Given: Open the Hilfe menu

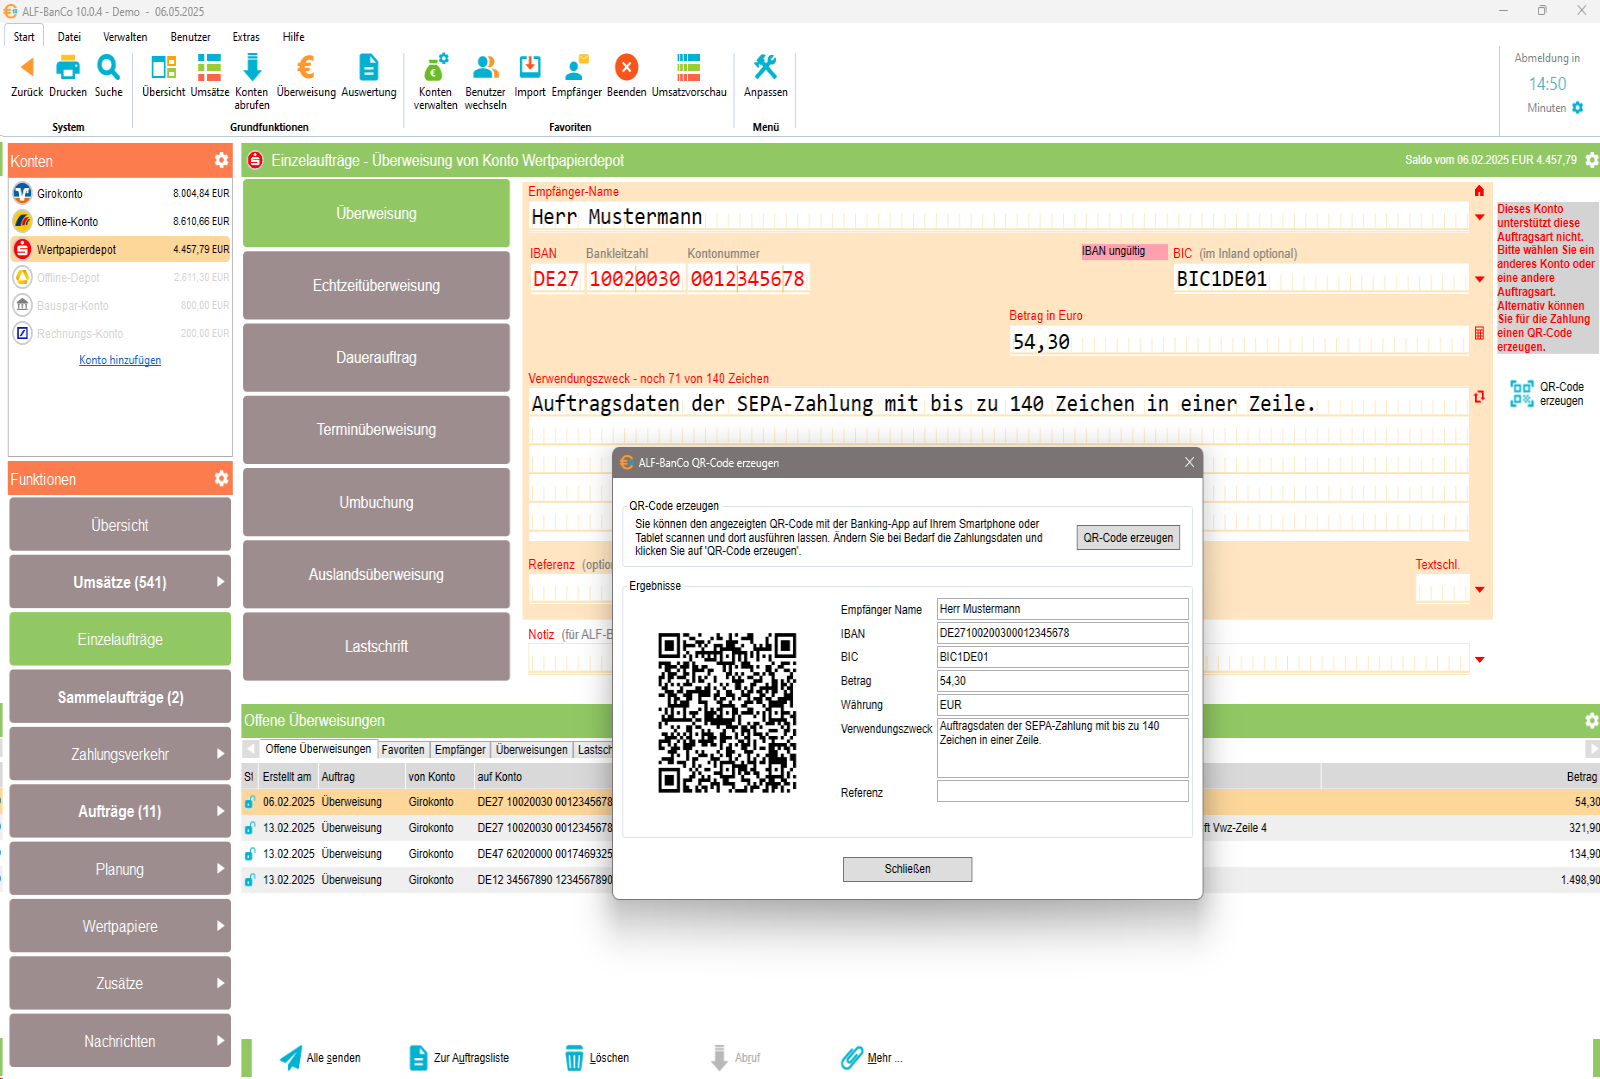Looking at the screenshot, I should point(293,37).
